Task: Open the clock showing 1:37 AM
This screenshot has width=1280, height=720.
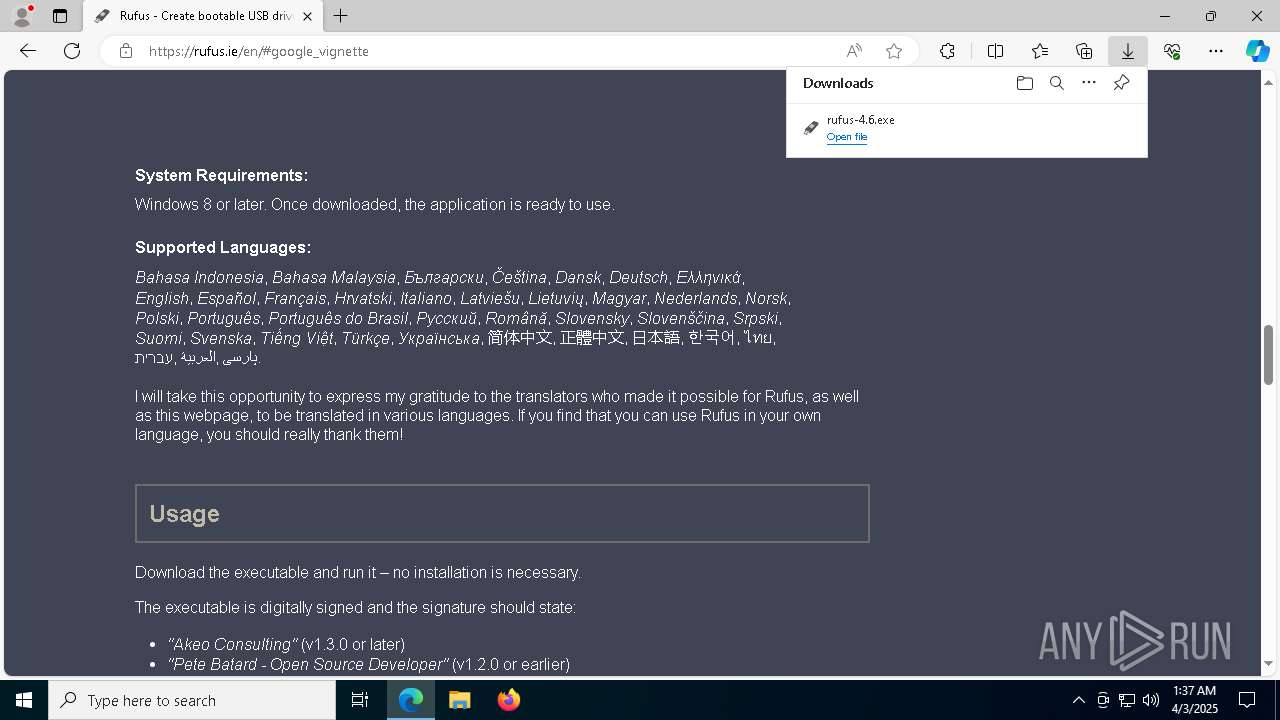Action: click(x=1195, y=700)
